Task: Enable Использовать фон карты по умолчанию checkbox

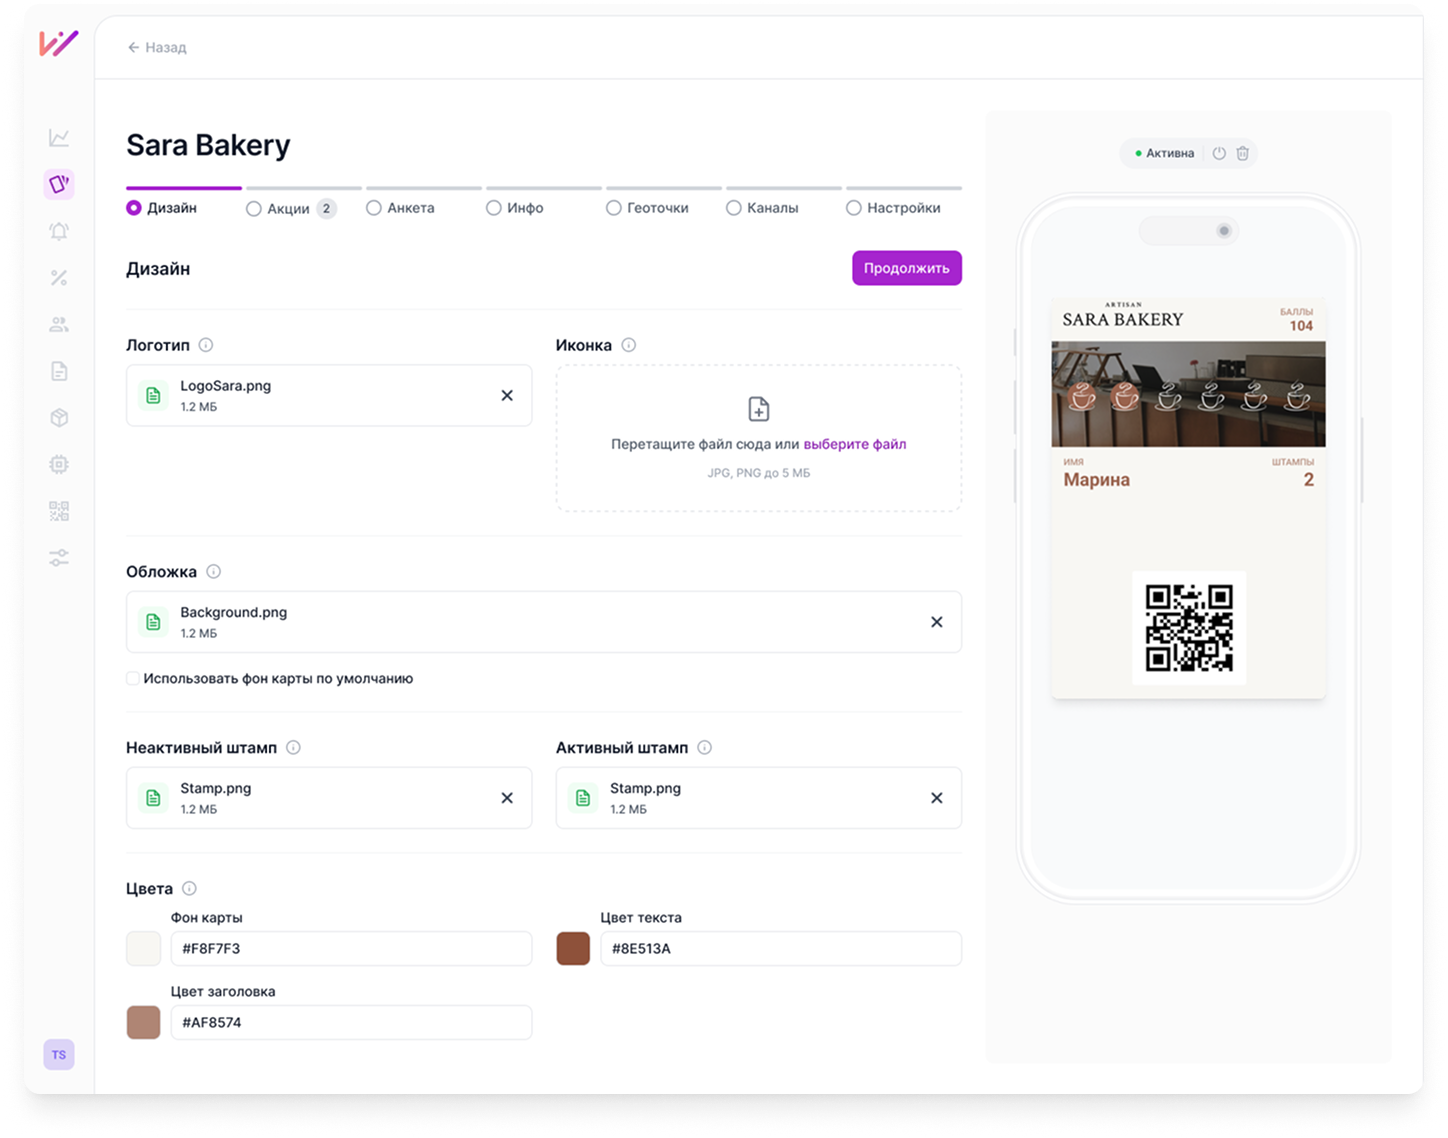Action: tap(133, 679)
